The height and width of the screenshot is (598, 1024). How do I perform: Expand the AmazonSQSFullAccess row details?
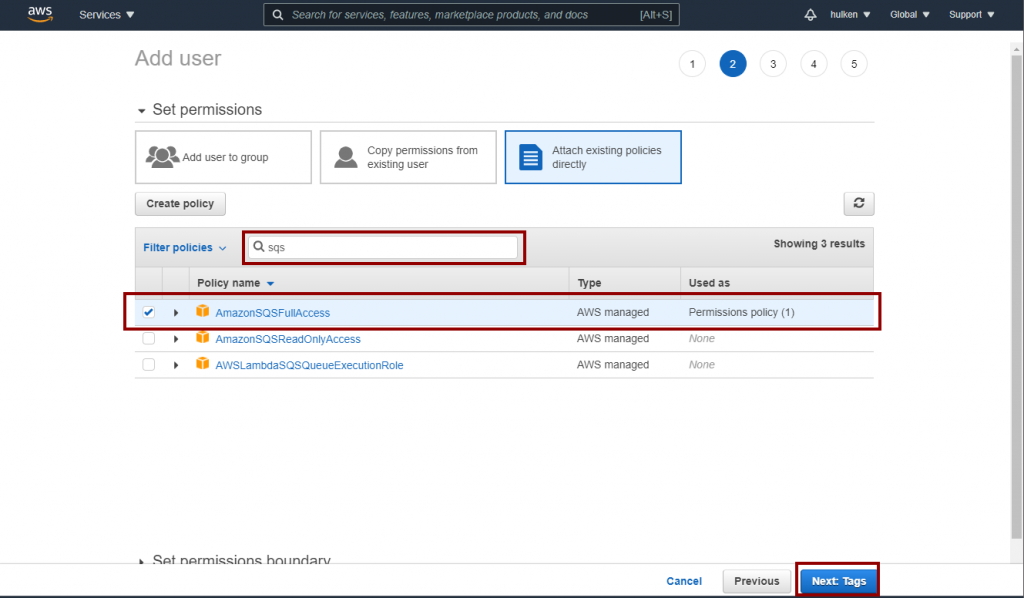coord(176,313)
